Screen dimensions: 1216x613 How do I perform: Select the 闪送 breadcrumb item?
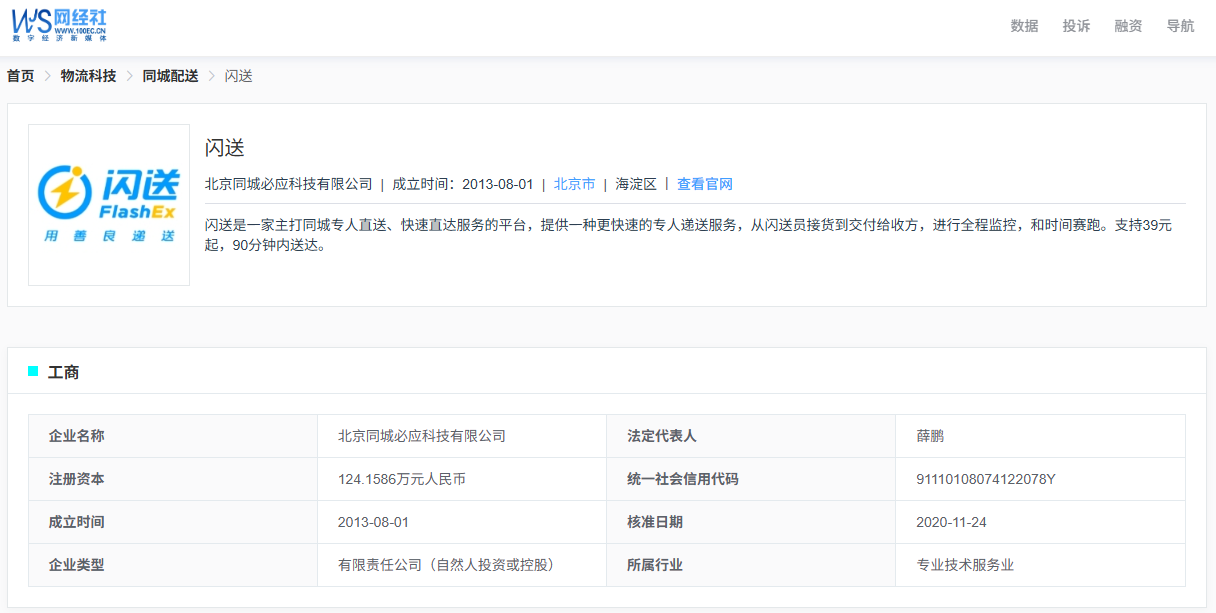pos(238,76)
